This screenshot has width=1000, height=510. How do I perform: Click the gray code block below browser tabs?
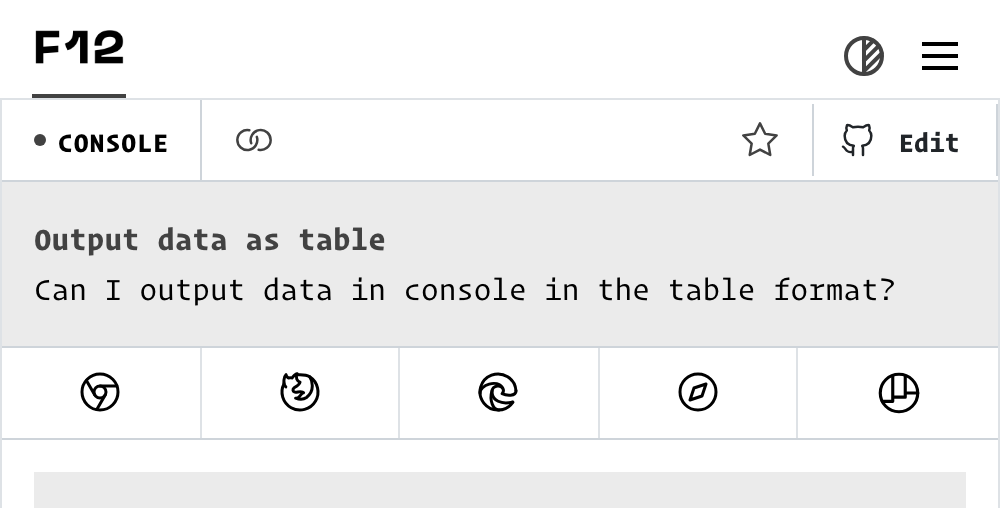[x=500, y=490]
